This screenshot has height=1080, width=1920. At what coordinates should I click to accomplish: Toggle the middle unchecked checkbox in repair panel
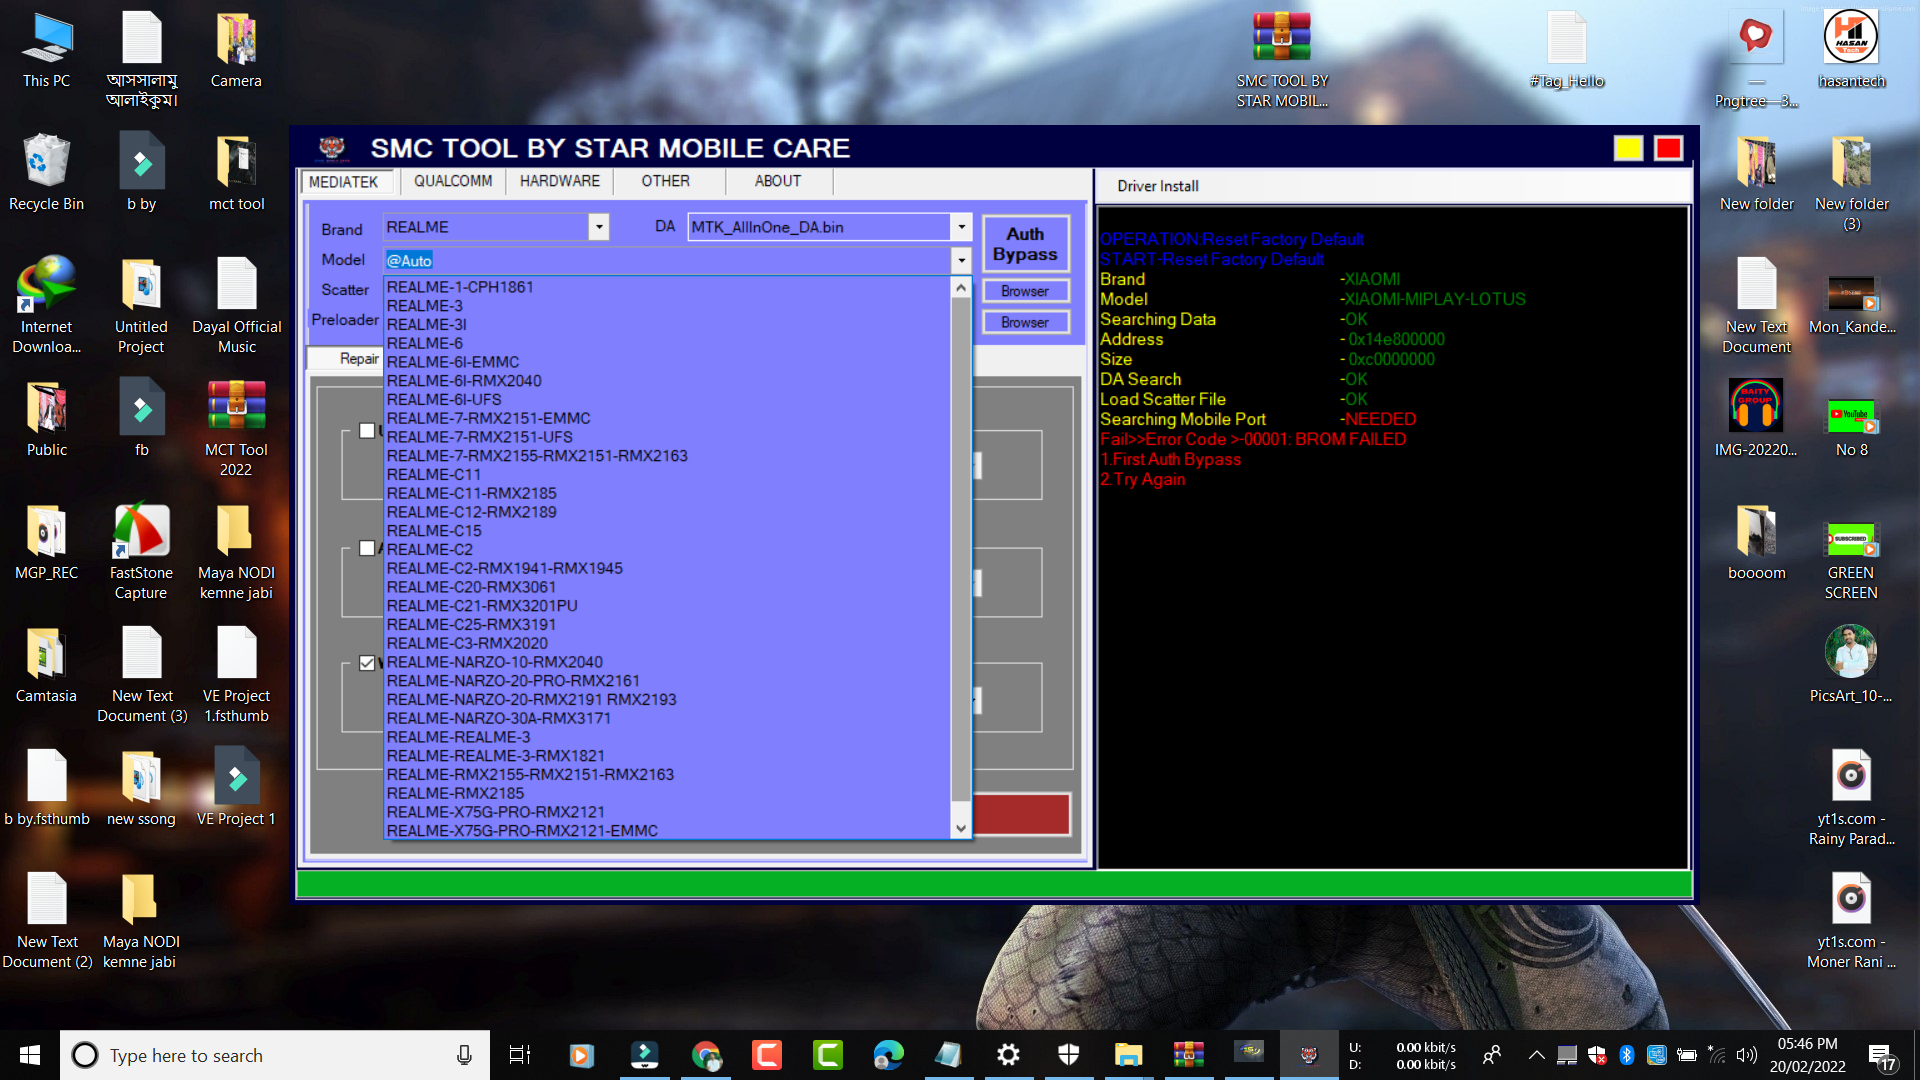pos(367,548)
